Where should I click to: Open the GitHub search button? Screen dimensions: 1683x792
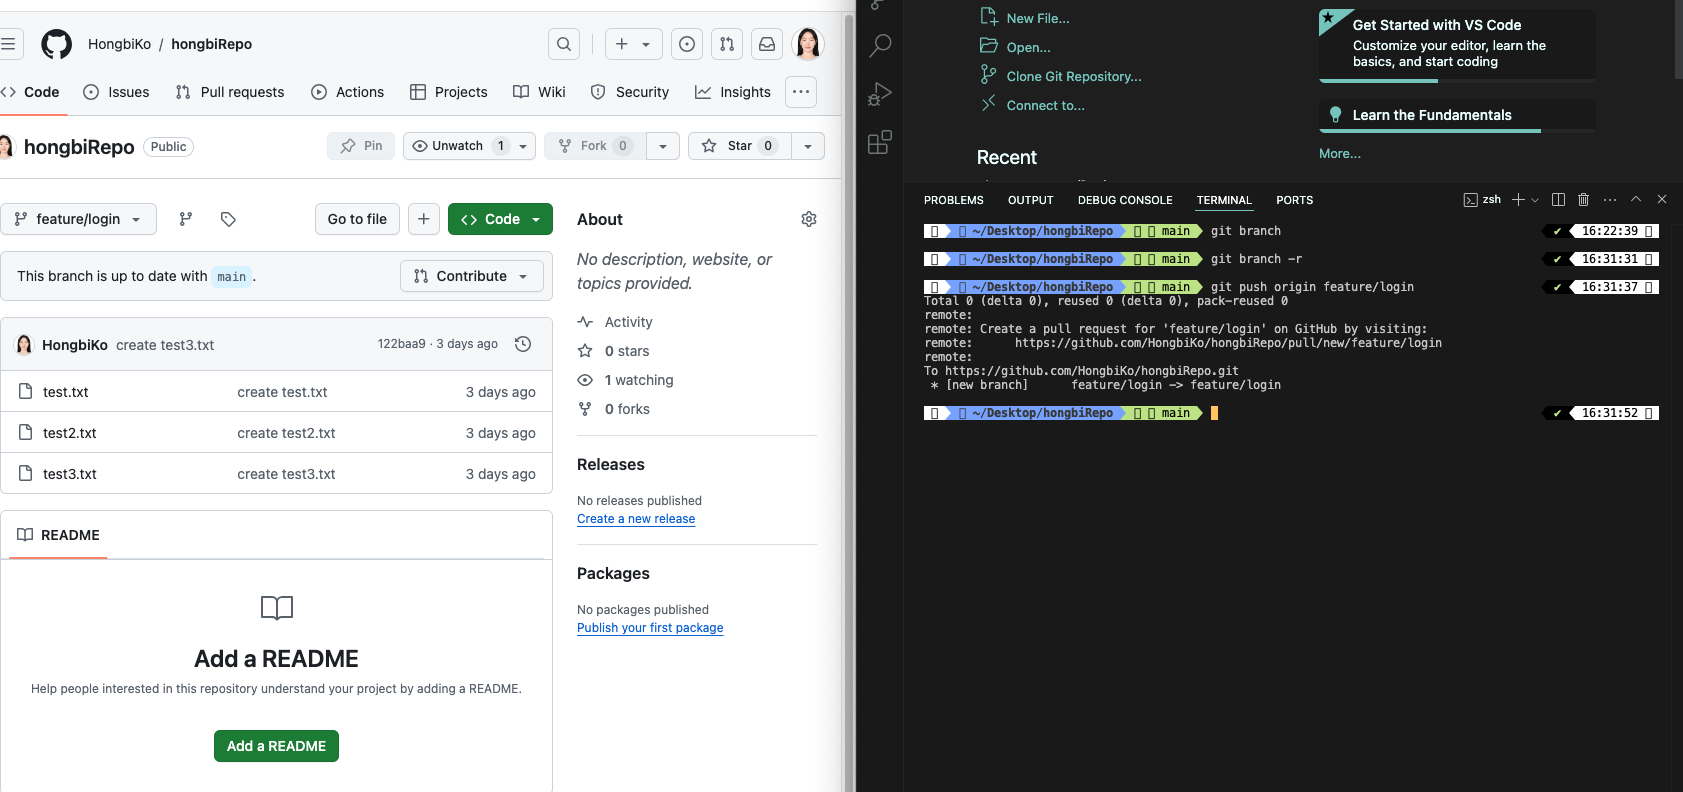[564, 44]
